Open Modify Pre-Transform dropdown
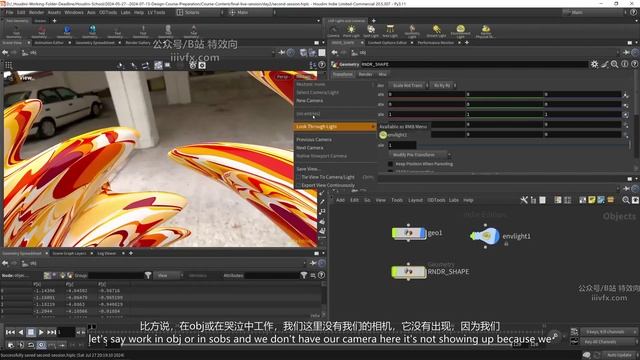Screen dimensions: 640x360 [421, 155]
